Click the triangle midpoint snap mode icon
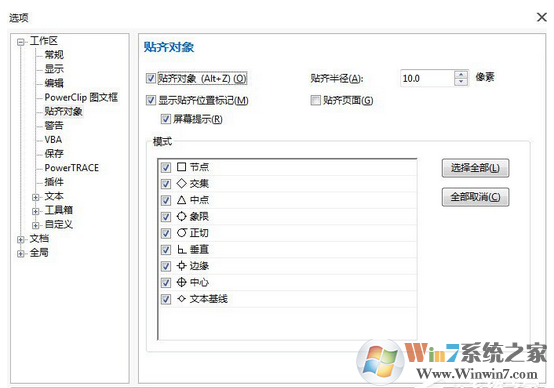This screenshot has width=554, height=388. point(181,200)
